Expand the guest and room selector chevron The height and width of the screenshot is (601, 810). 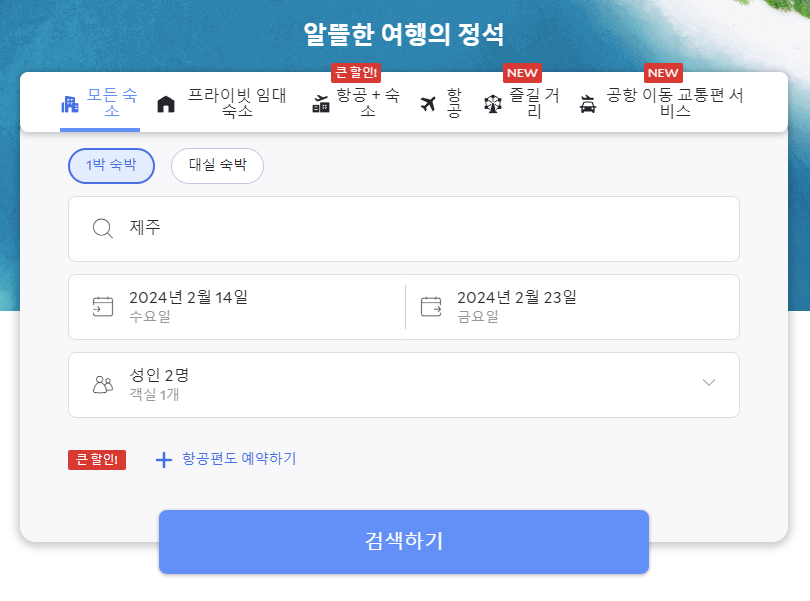pyautogui.click(x=709, y=383)
